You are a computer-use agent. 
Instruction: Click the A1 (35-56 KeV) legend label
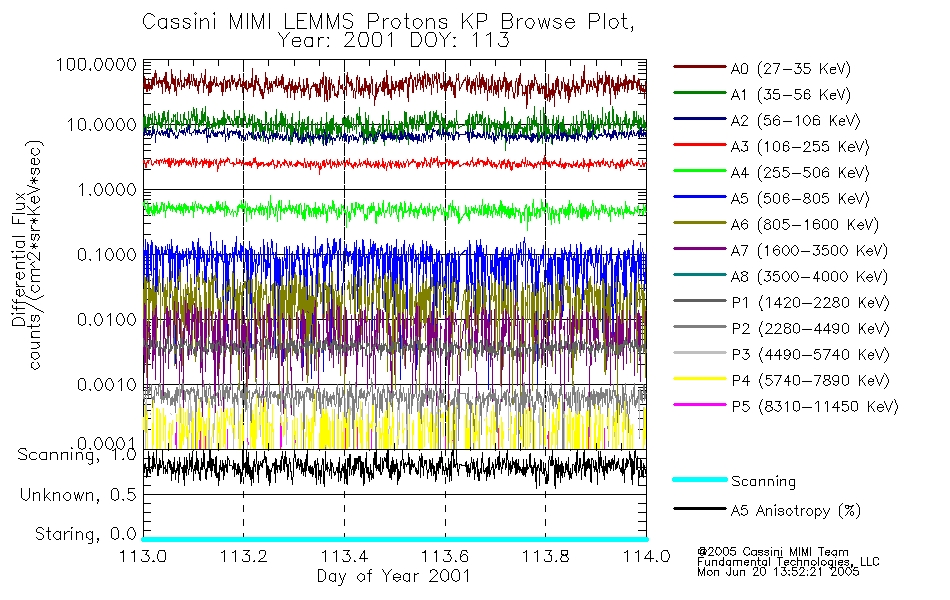click(x=790, y=95)
